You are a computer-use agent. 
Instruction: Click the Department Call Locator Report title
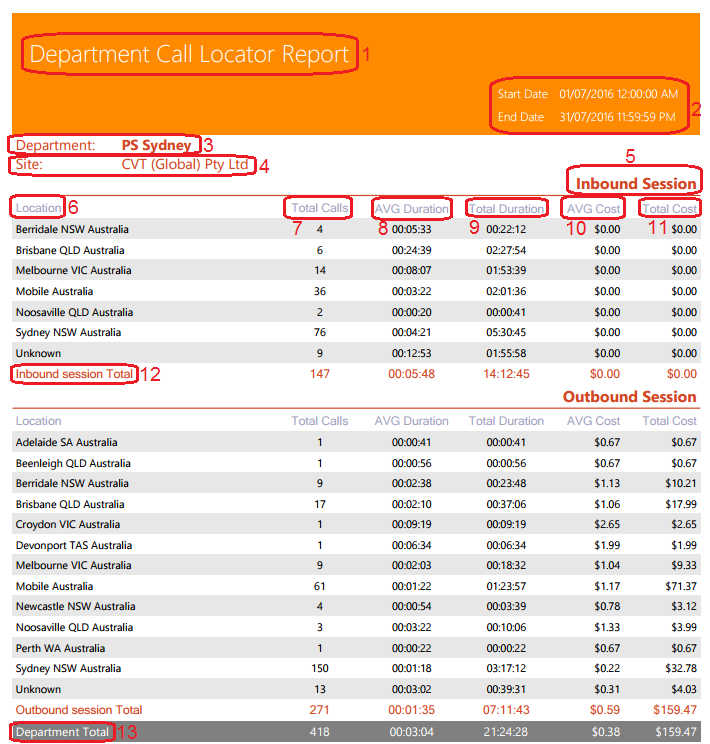coord(189,54)
